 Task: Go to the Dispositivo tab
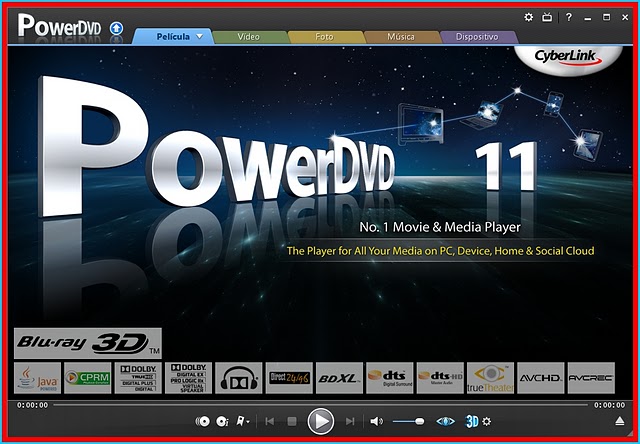477,37
